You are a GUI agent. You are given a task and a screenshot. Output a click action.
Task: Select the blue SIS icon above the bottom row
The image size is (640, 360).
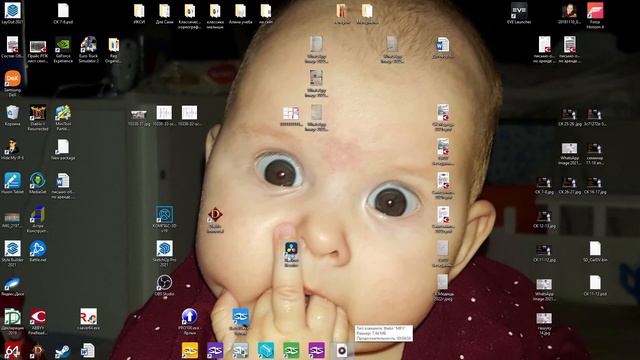pyautogui.click(x=240, y=317)
